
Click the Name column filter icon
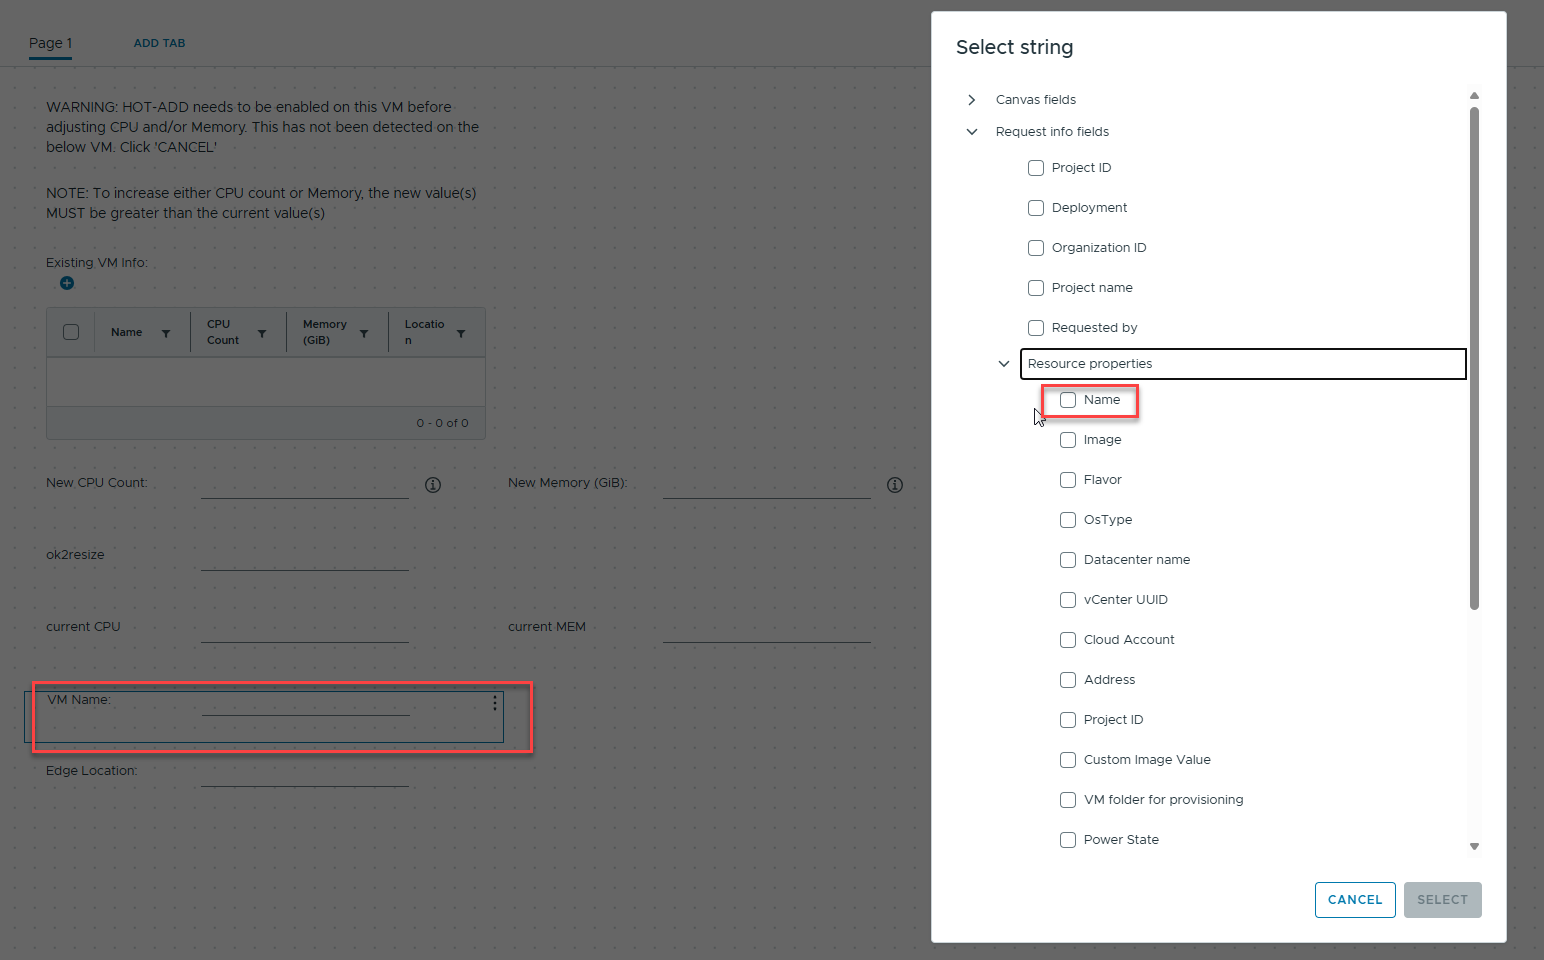click(166, 333)
